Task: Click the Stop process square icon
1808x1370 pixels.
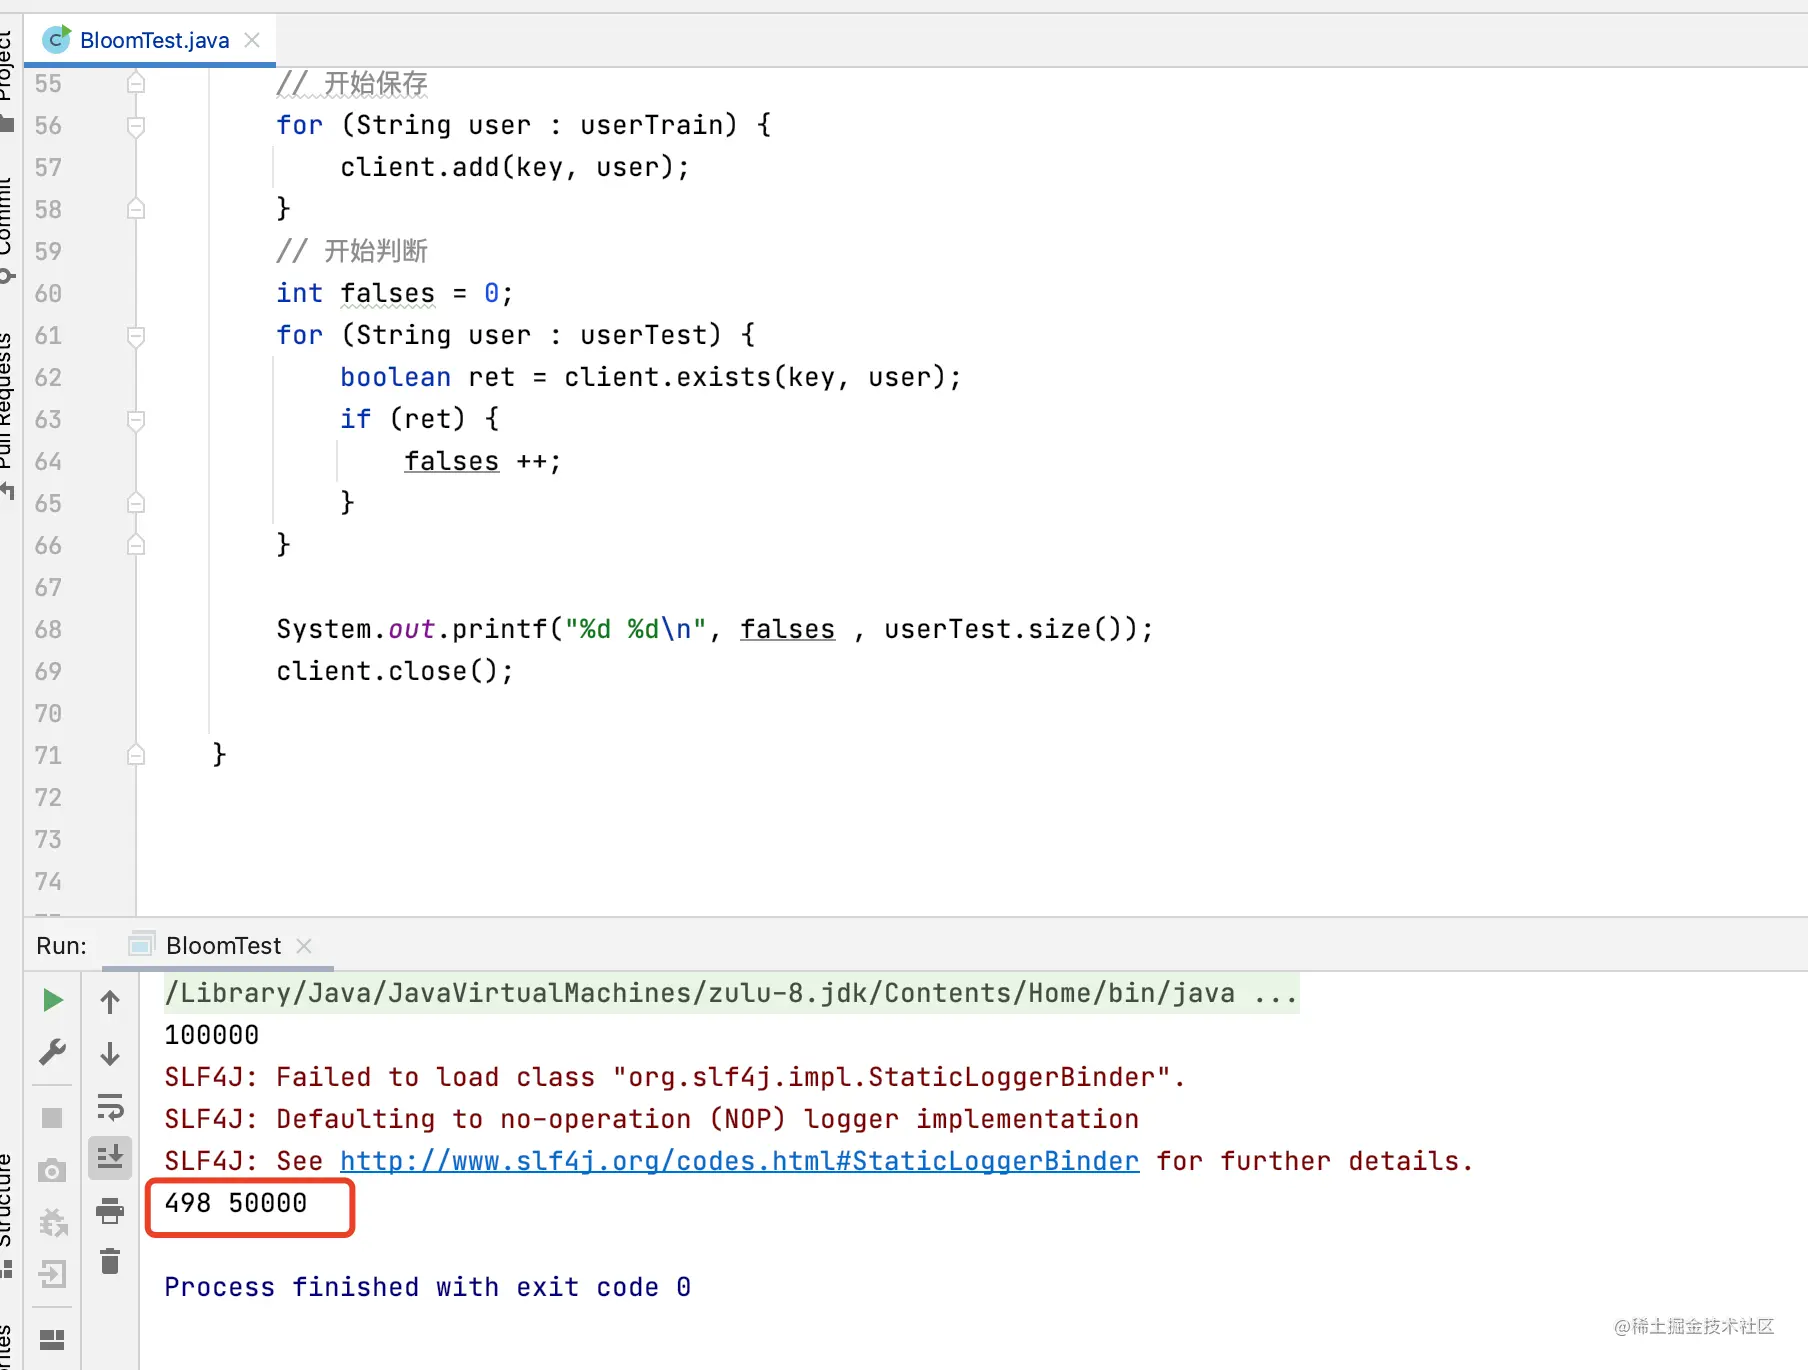Action: coord(52,1118)
